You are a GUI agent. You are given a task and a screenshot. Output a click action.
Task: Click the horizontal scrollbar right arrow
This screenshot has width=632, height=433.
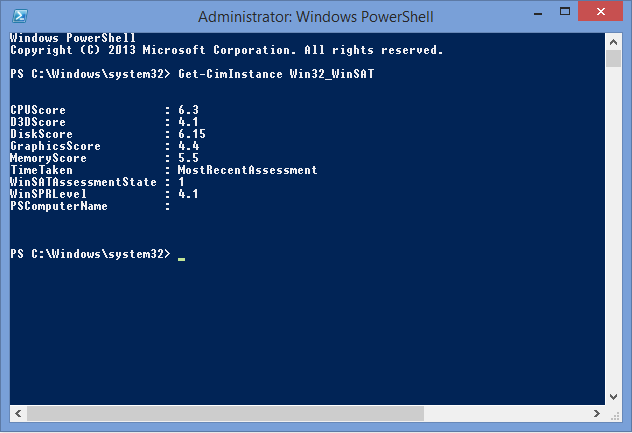coord(597,413)
